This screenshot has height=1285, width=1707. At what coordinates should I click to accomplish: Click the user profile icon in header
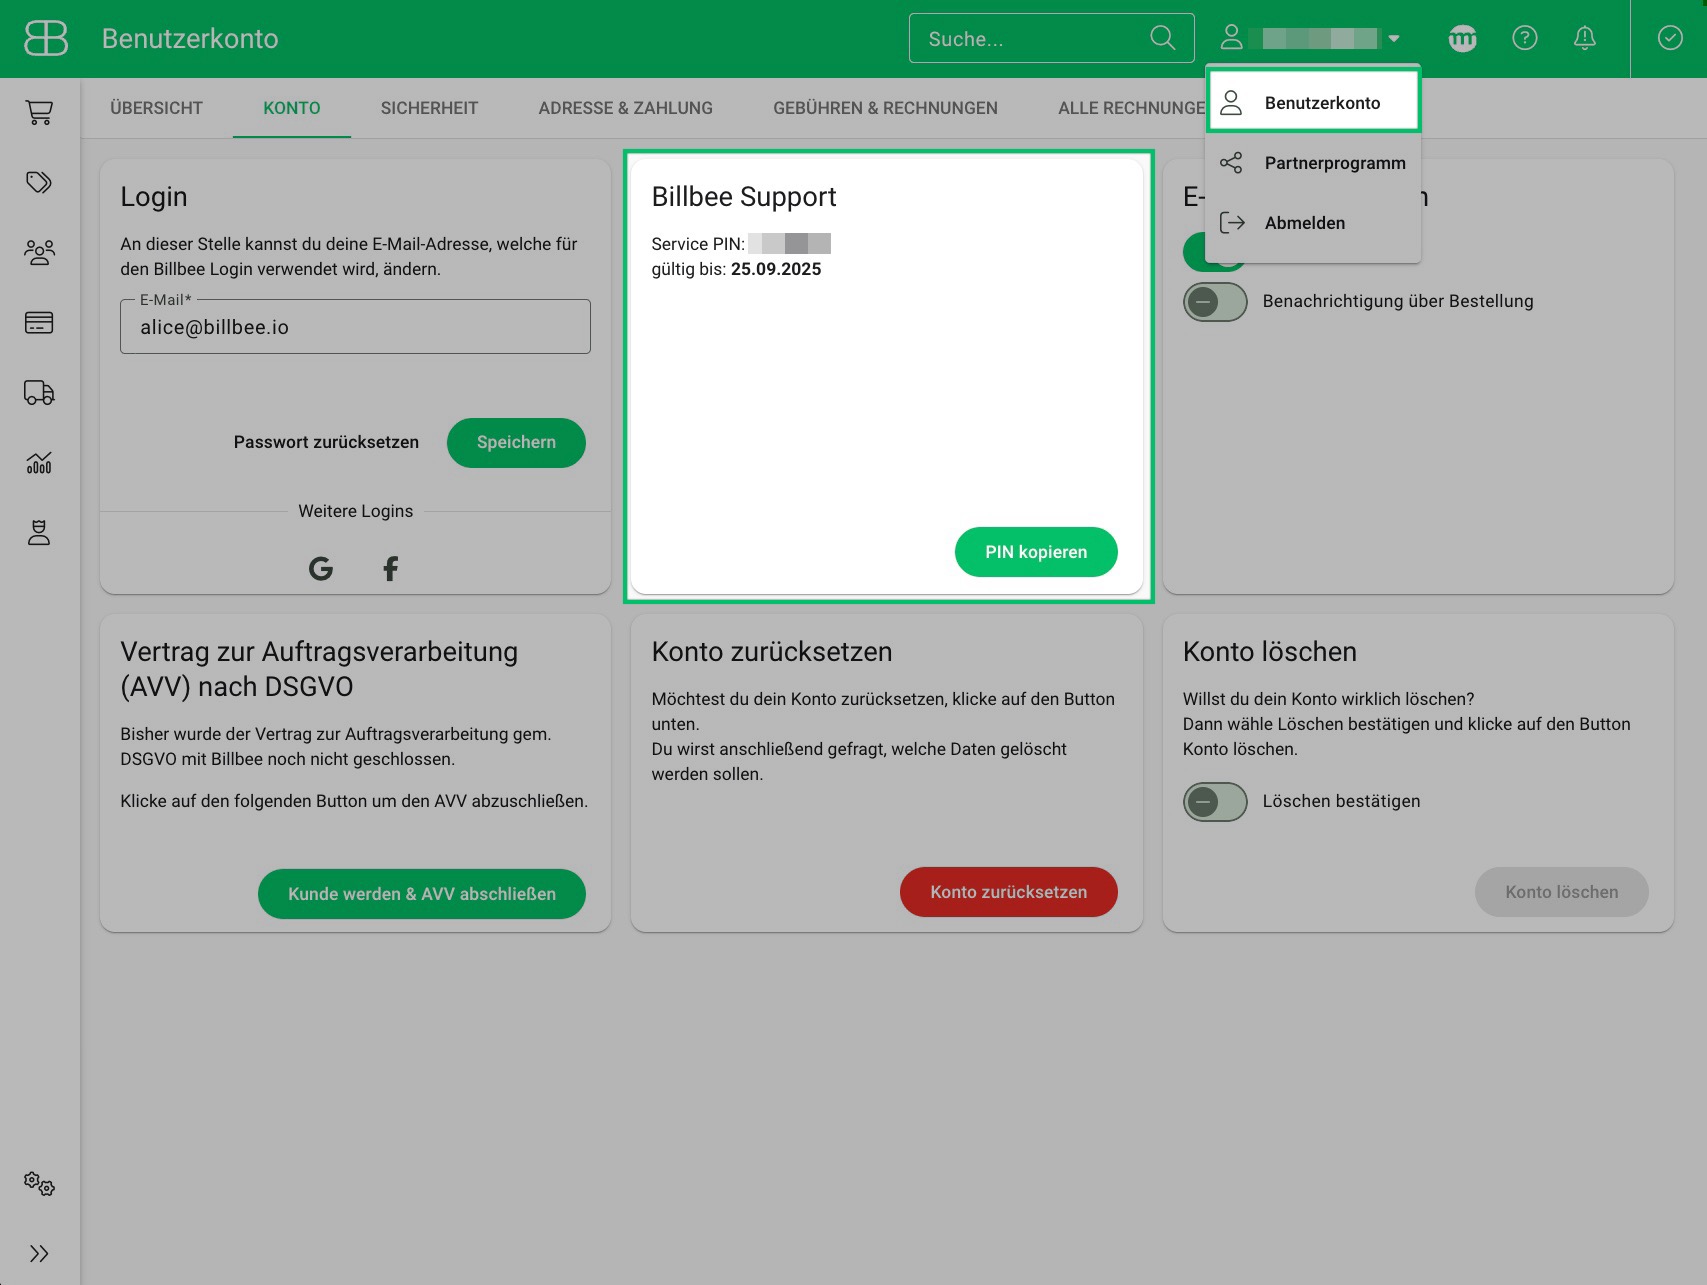click(x=1231, y=38)
